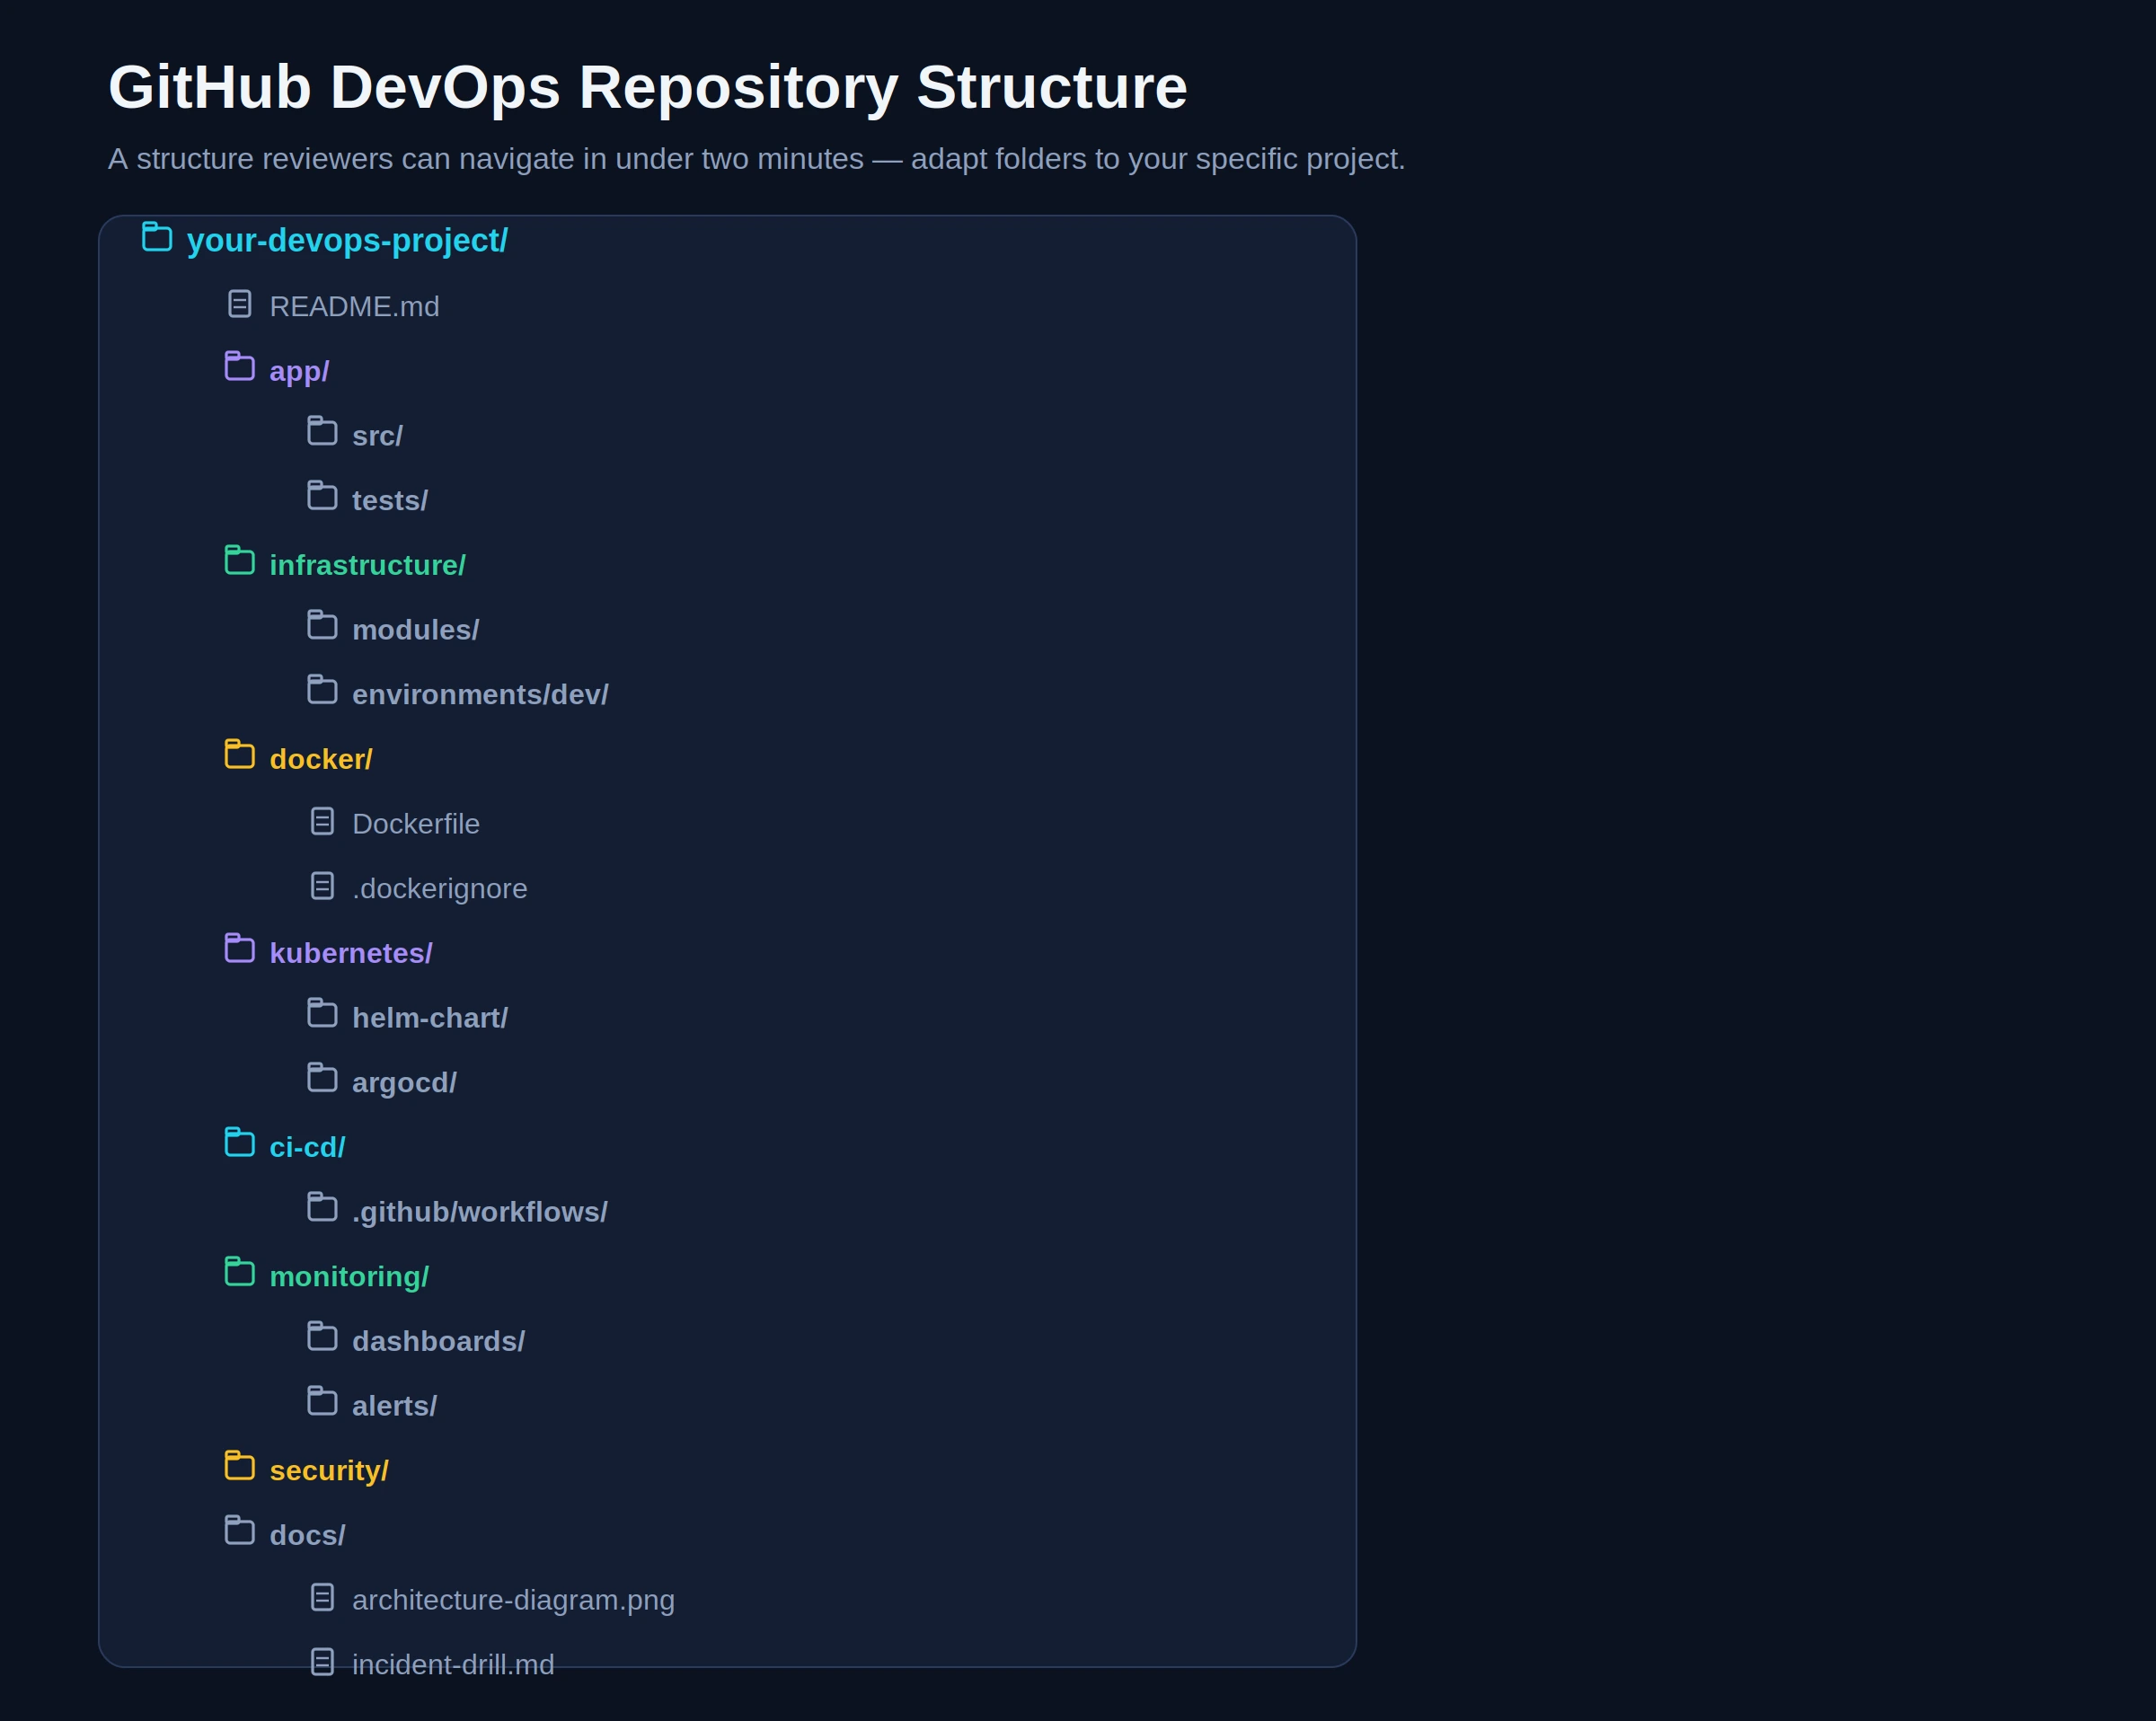
Task: Select the modules/ folder label
Action: 415,630
